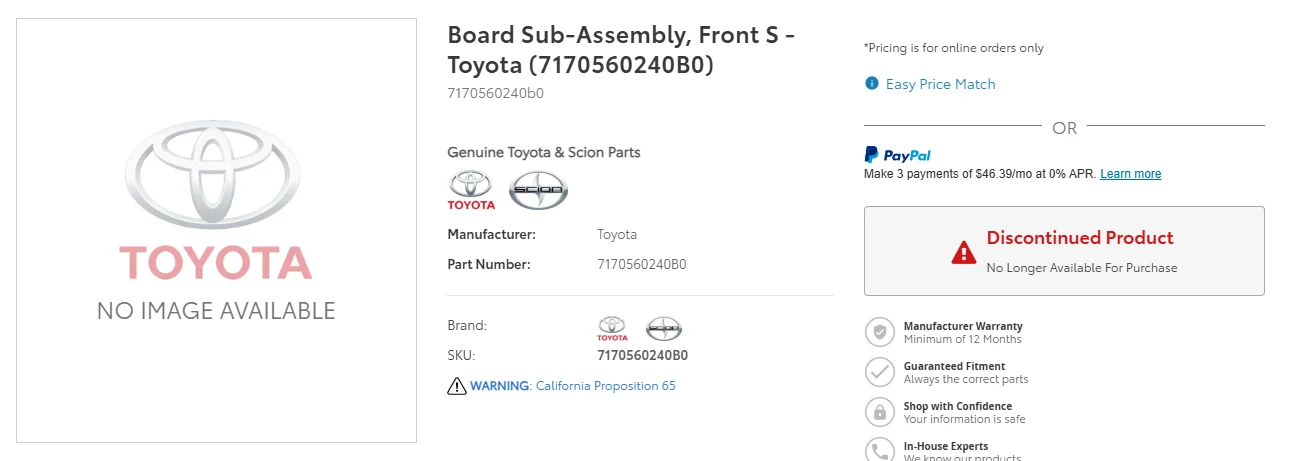Viewport: 1304px width, 461px height.
Task: Click the Toyota logo under Genuine Parts
Action: point(471,190)
